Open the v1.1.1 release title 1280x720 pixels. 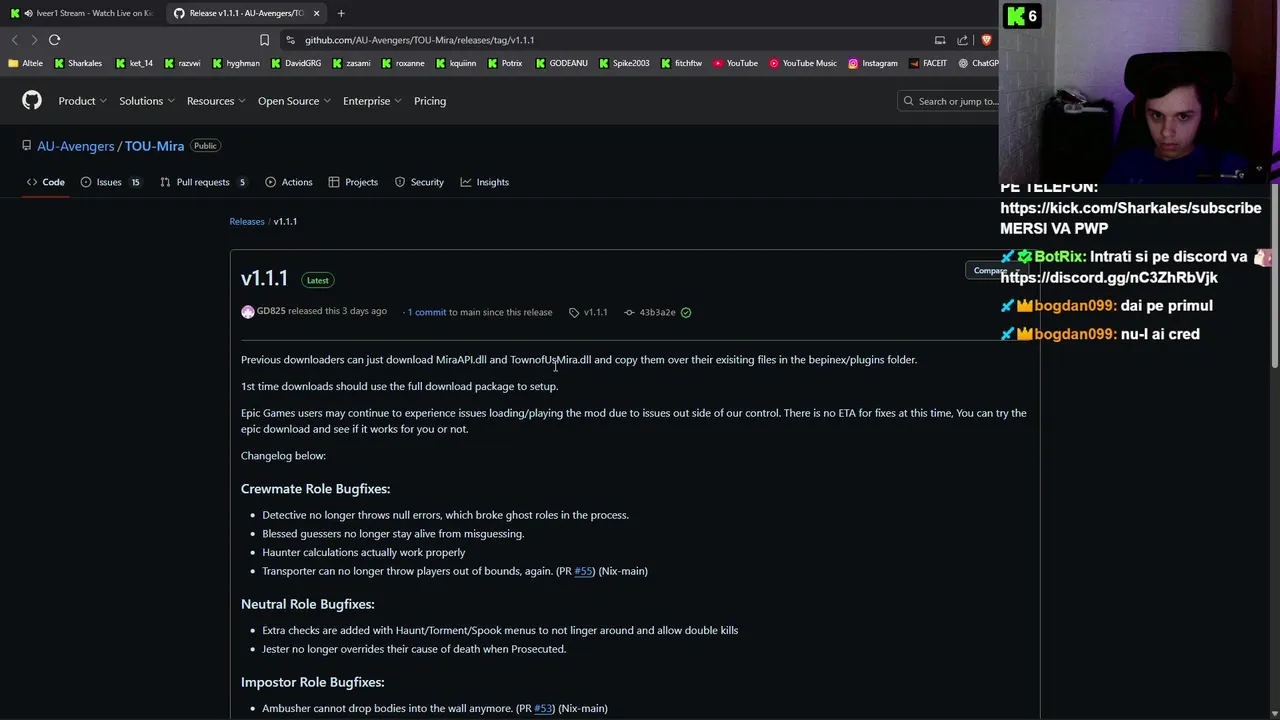(x=264, y=278)
